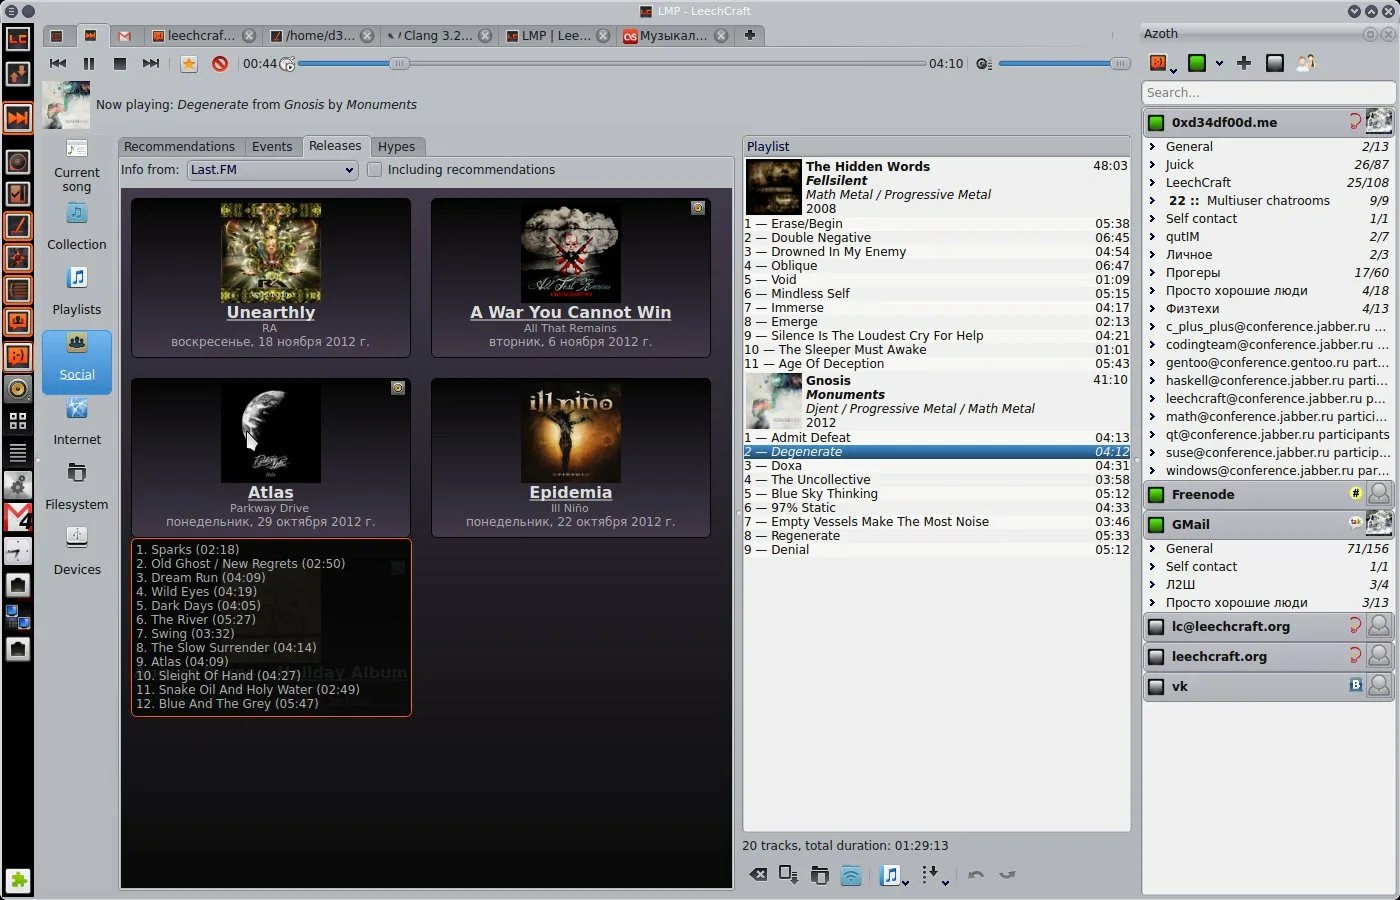Select the lc@leechcraft.org account header

(1269, 626)
